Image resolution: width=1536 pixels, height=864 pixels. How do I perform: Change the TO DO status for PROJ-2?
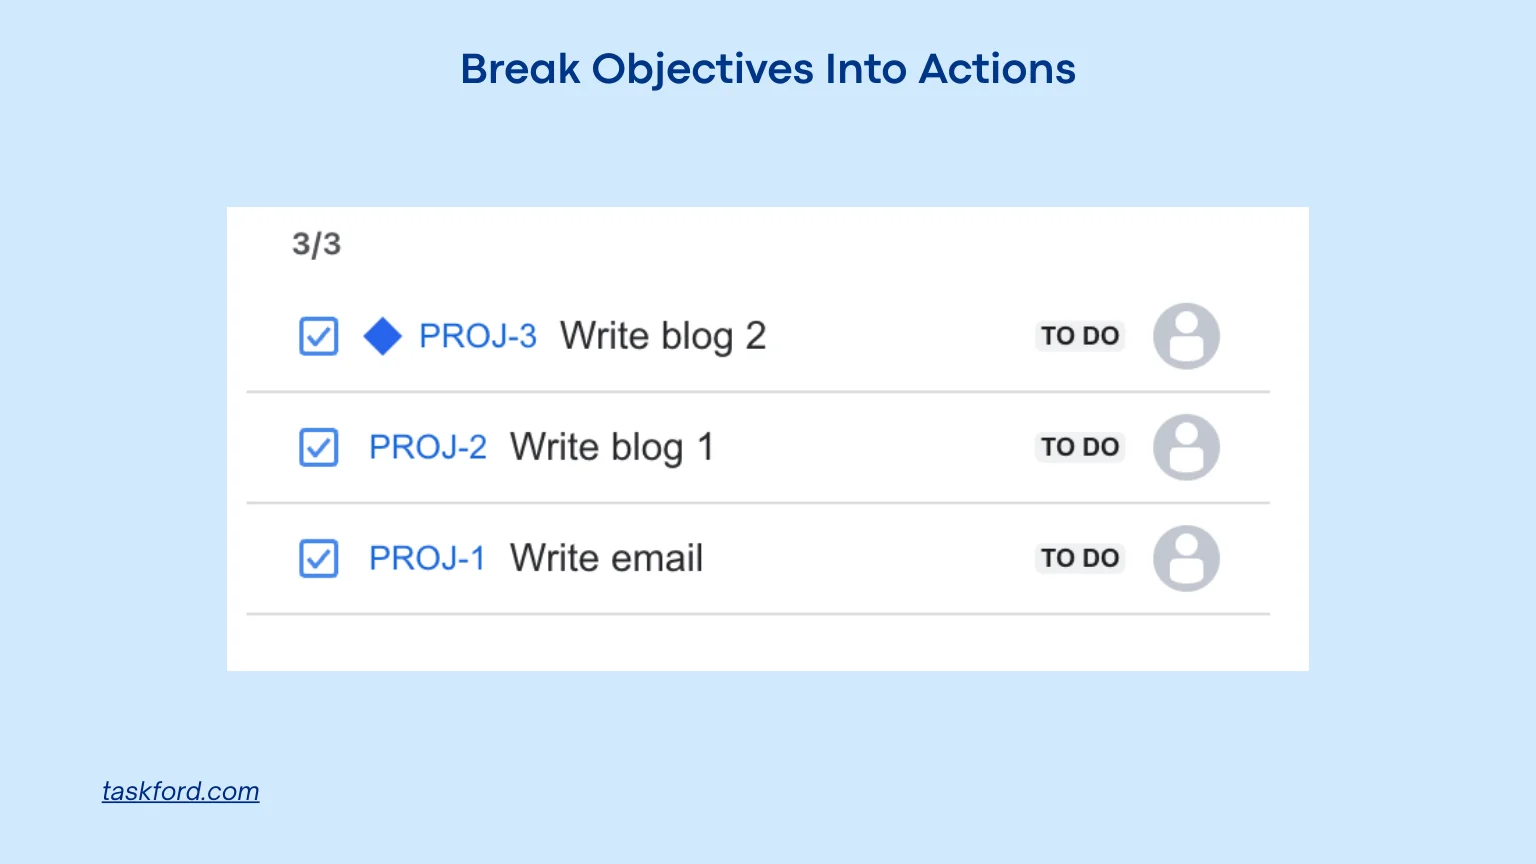[x=1079, y=447]
